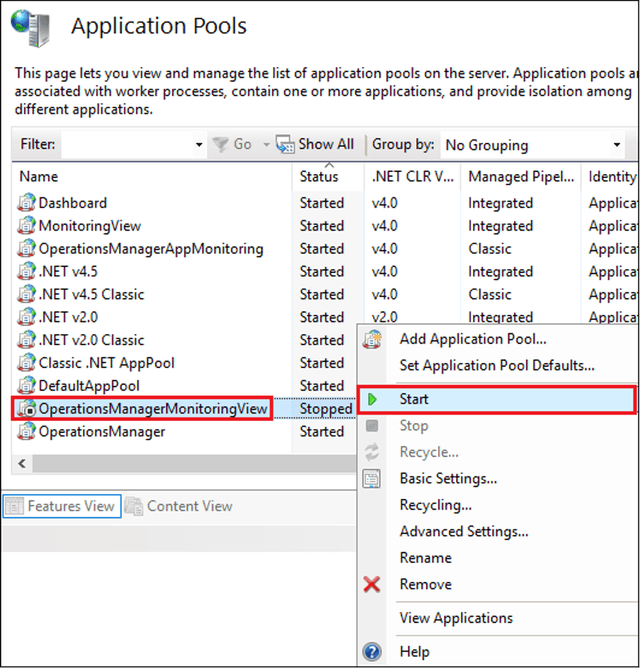Screen dimensions: 640x668
Task: Click Started status of OperationsManager row
Action: [322, 432]
